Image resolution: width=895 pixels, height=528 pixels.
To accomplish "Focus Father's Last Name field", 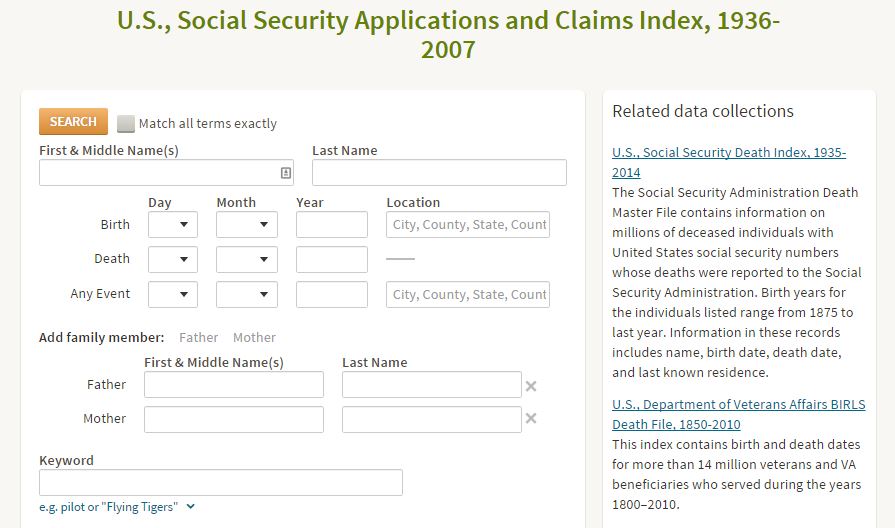I will pyautogui.click(x=432, y=385).
